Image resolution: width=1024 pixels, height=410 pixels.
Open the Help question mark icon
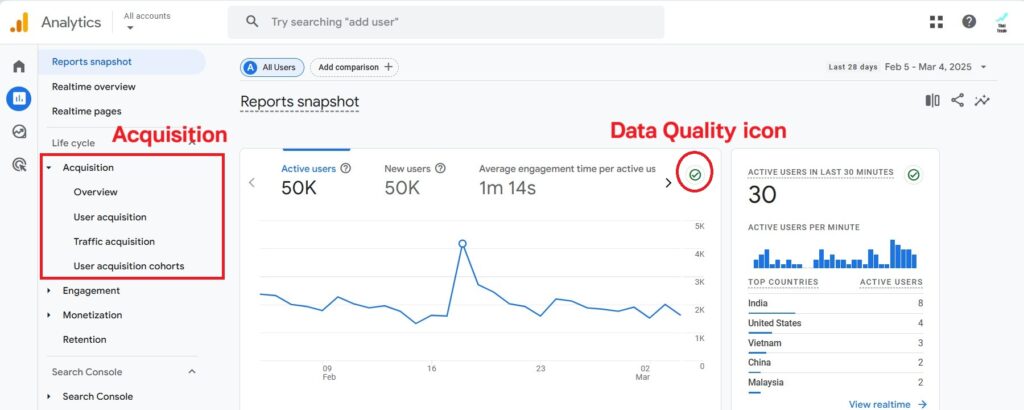point(969,22)
